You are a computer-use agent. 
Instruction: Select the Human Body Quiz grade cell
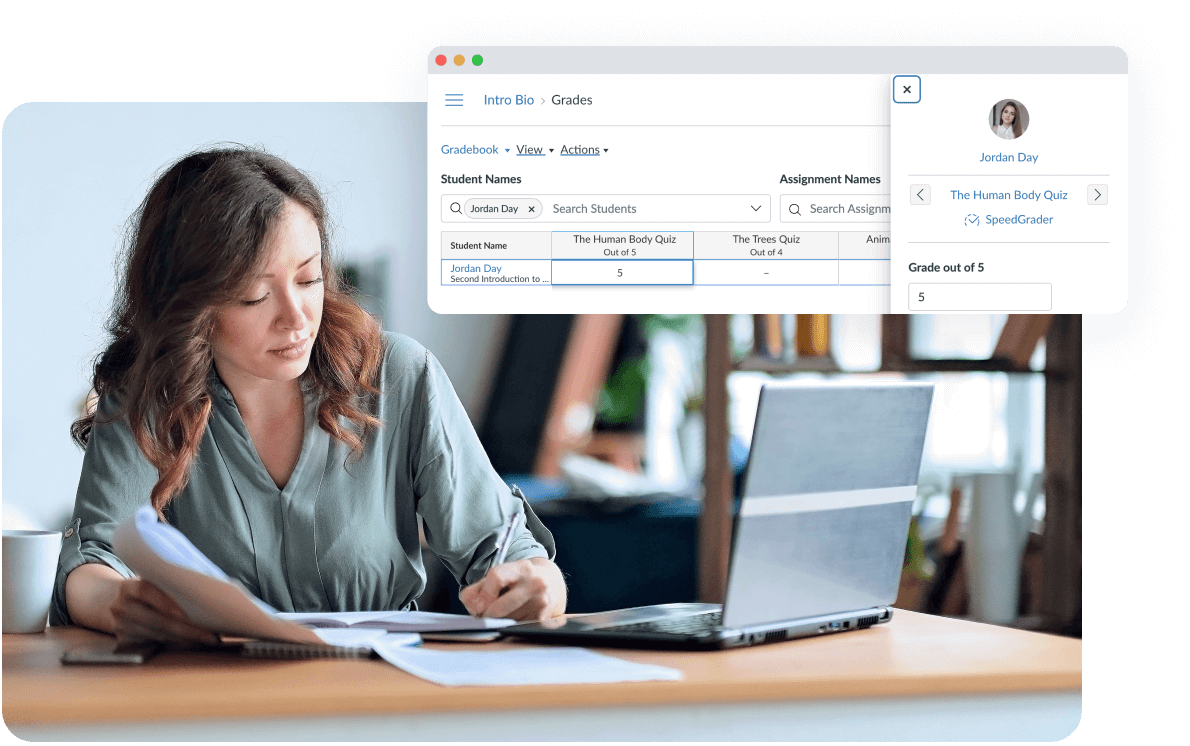point(621,273)
